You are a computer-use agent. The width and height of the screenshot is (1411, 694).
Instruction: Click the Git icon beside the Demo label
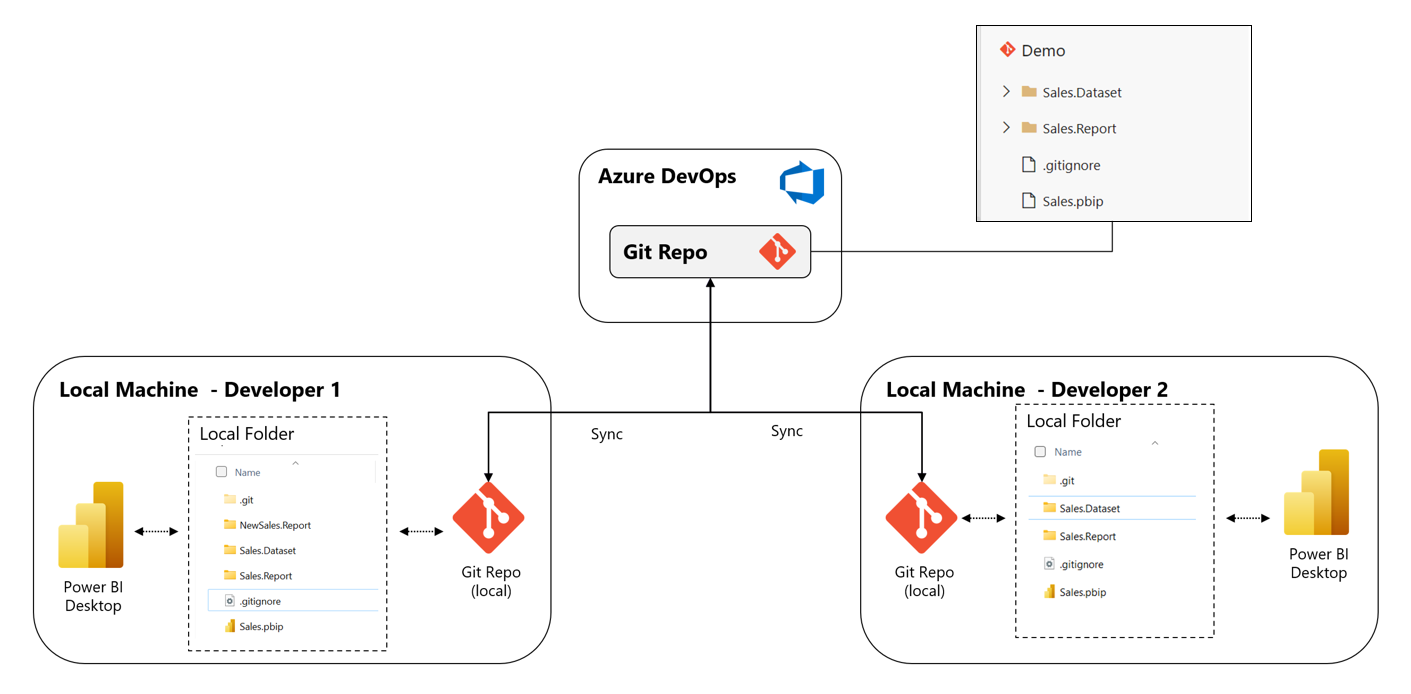point(1007,49)
